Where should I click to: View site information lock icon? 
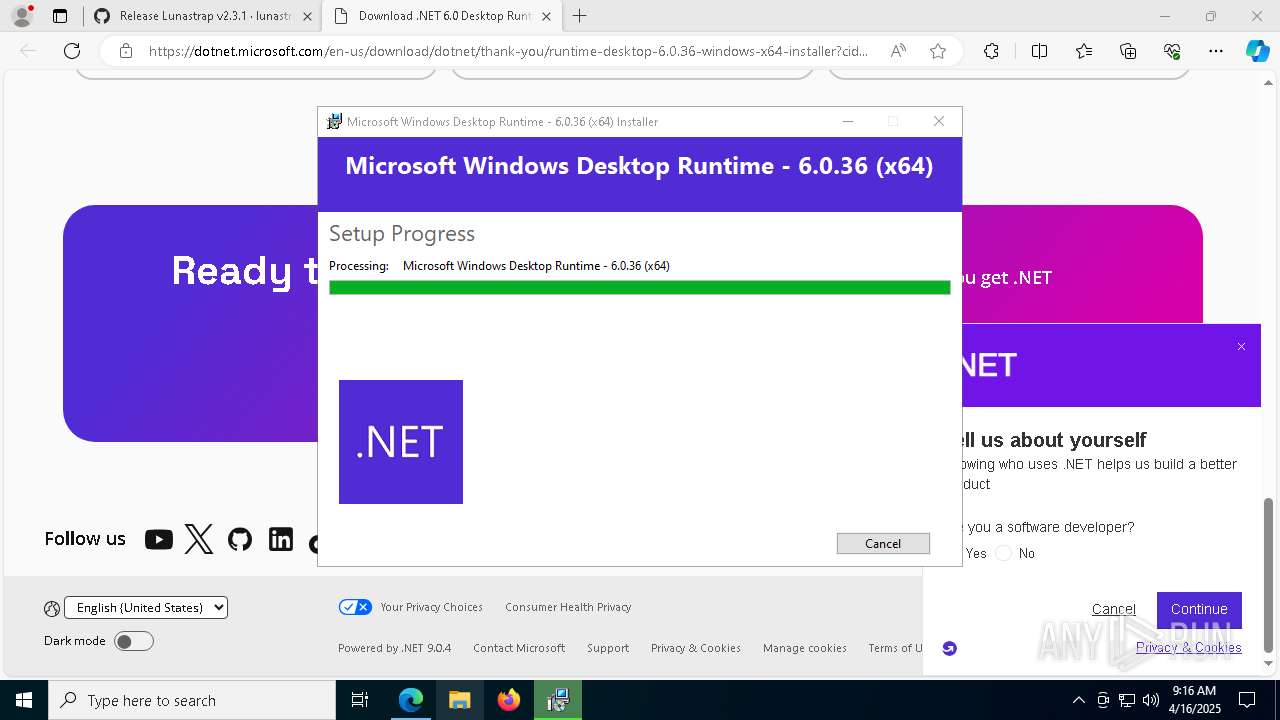(x=126, y=51)
